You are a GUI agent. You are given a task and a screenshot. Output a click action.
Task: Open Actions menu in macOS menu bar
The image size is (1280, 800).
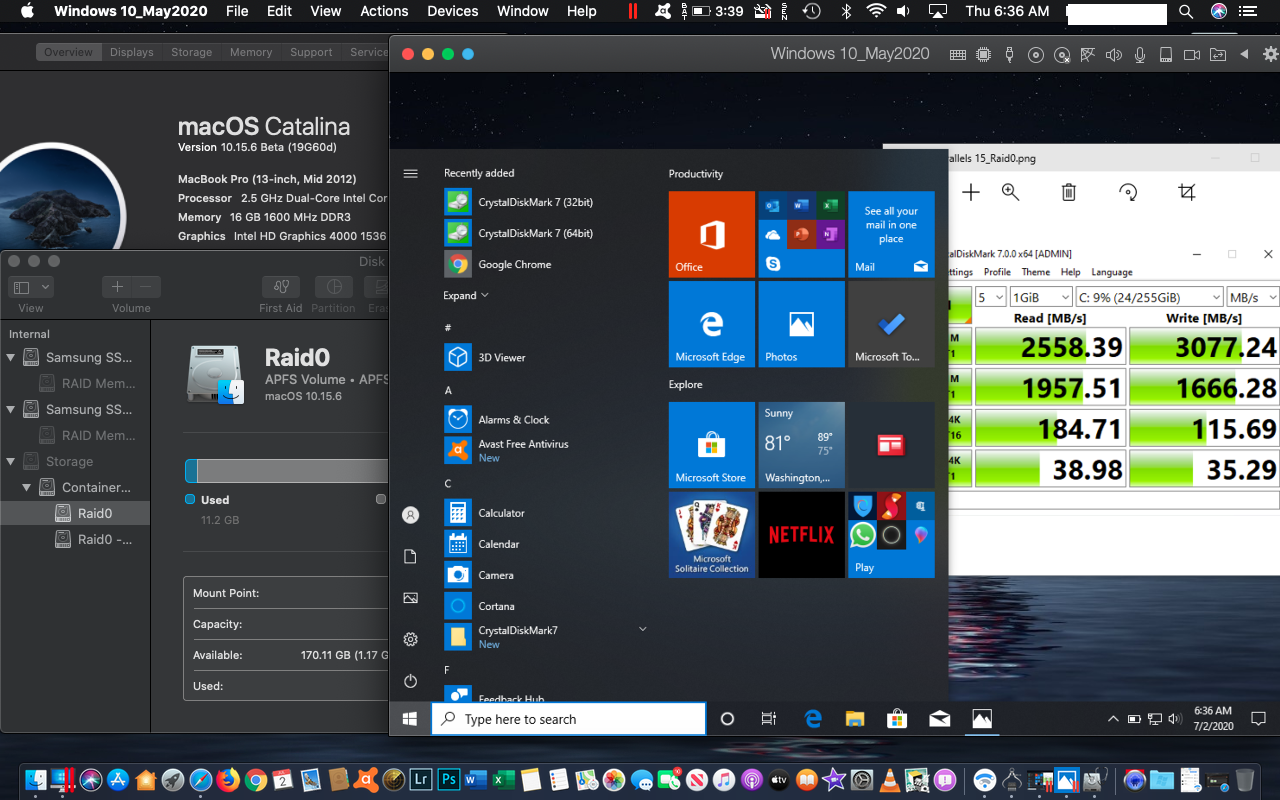384,11
